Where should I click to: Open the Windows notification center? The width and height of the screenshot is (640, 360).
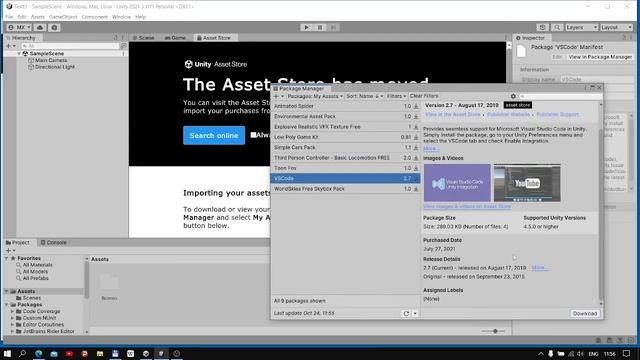[x=627, y=353]
